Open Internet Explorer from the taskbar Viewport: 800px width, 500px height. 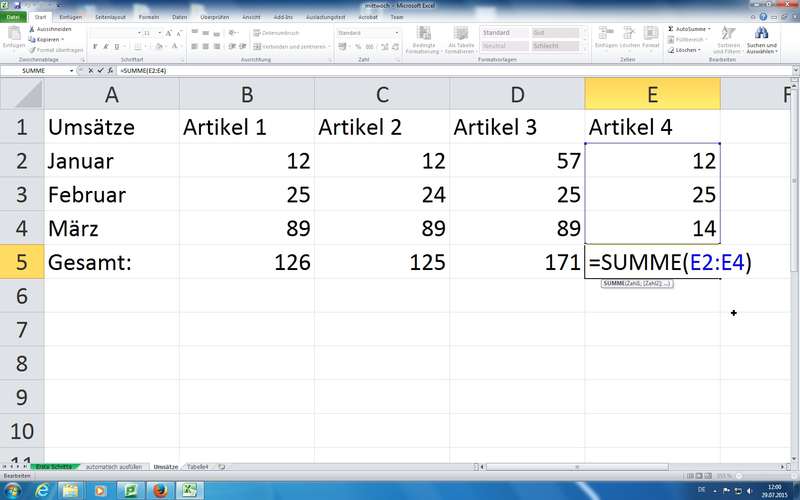[41, 490]
